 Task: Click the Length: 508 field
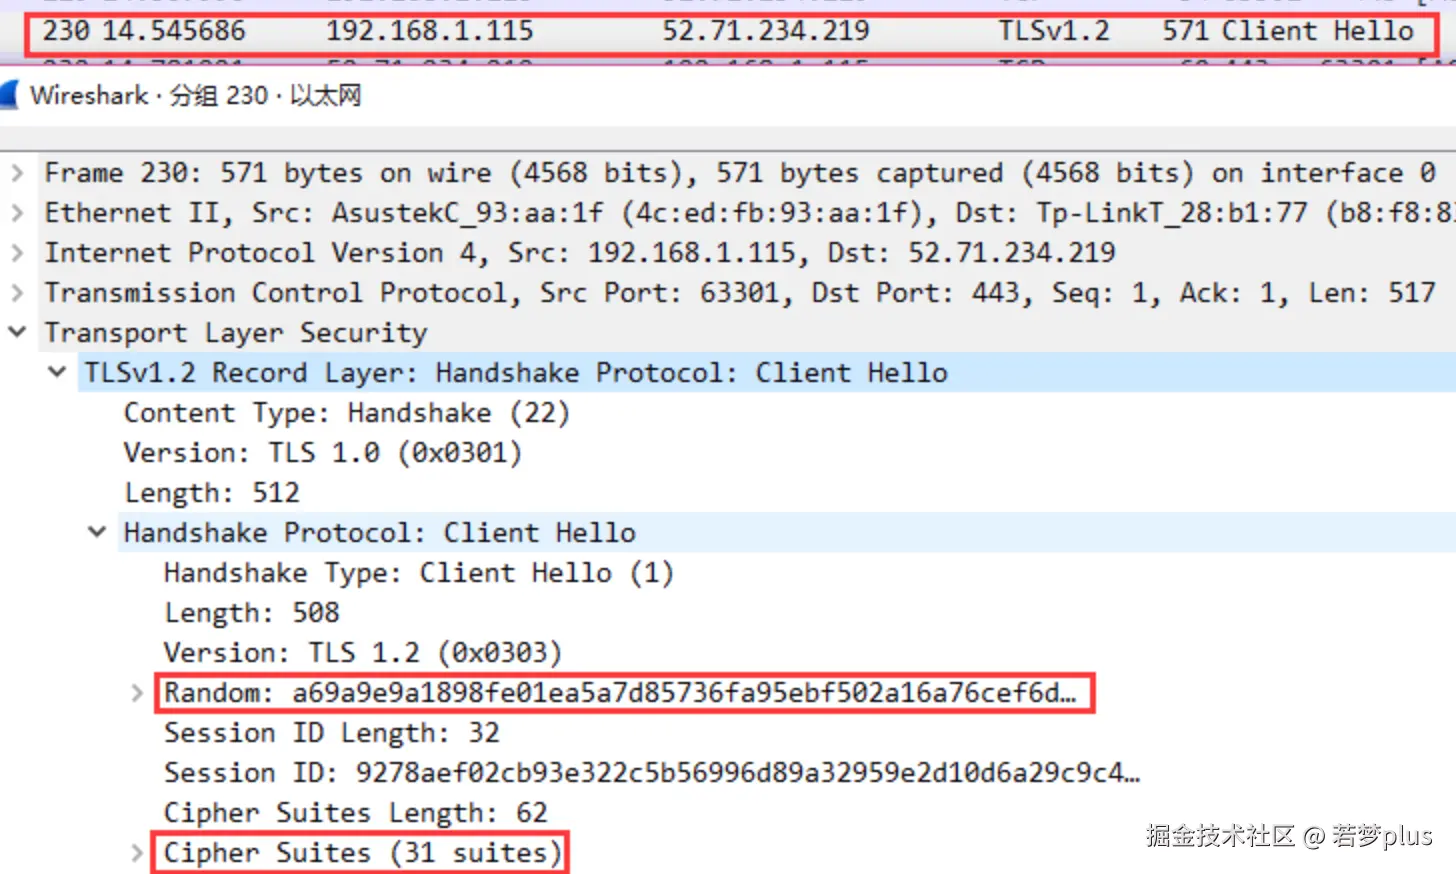point(251,613)
